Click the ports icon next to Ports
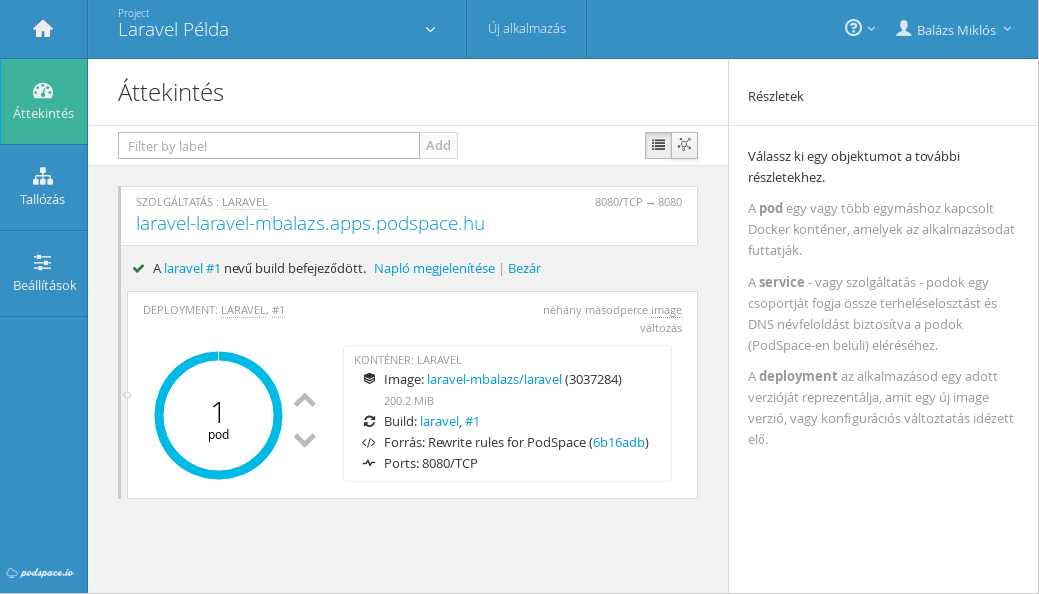 pyautogui.click(x=369, y=463)
